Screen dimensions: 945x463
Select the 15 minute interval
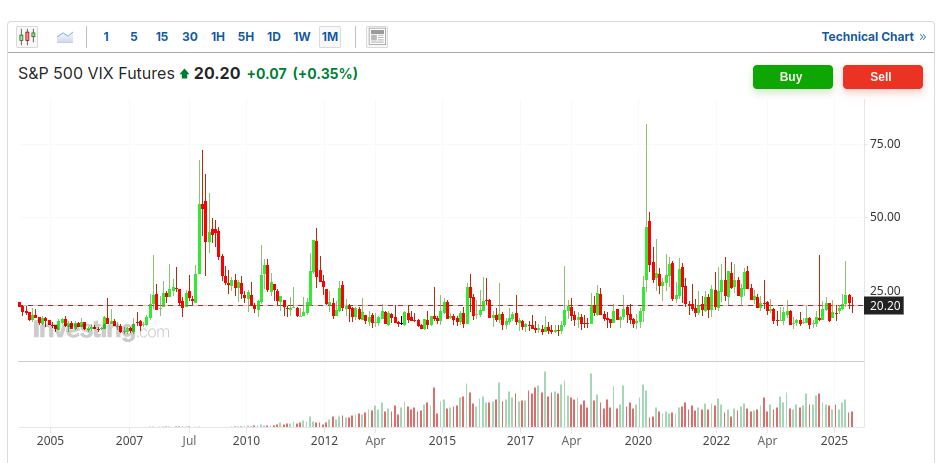pos(162,37)
